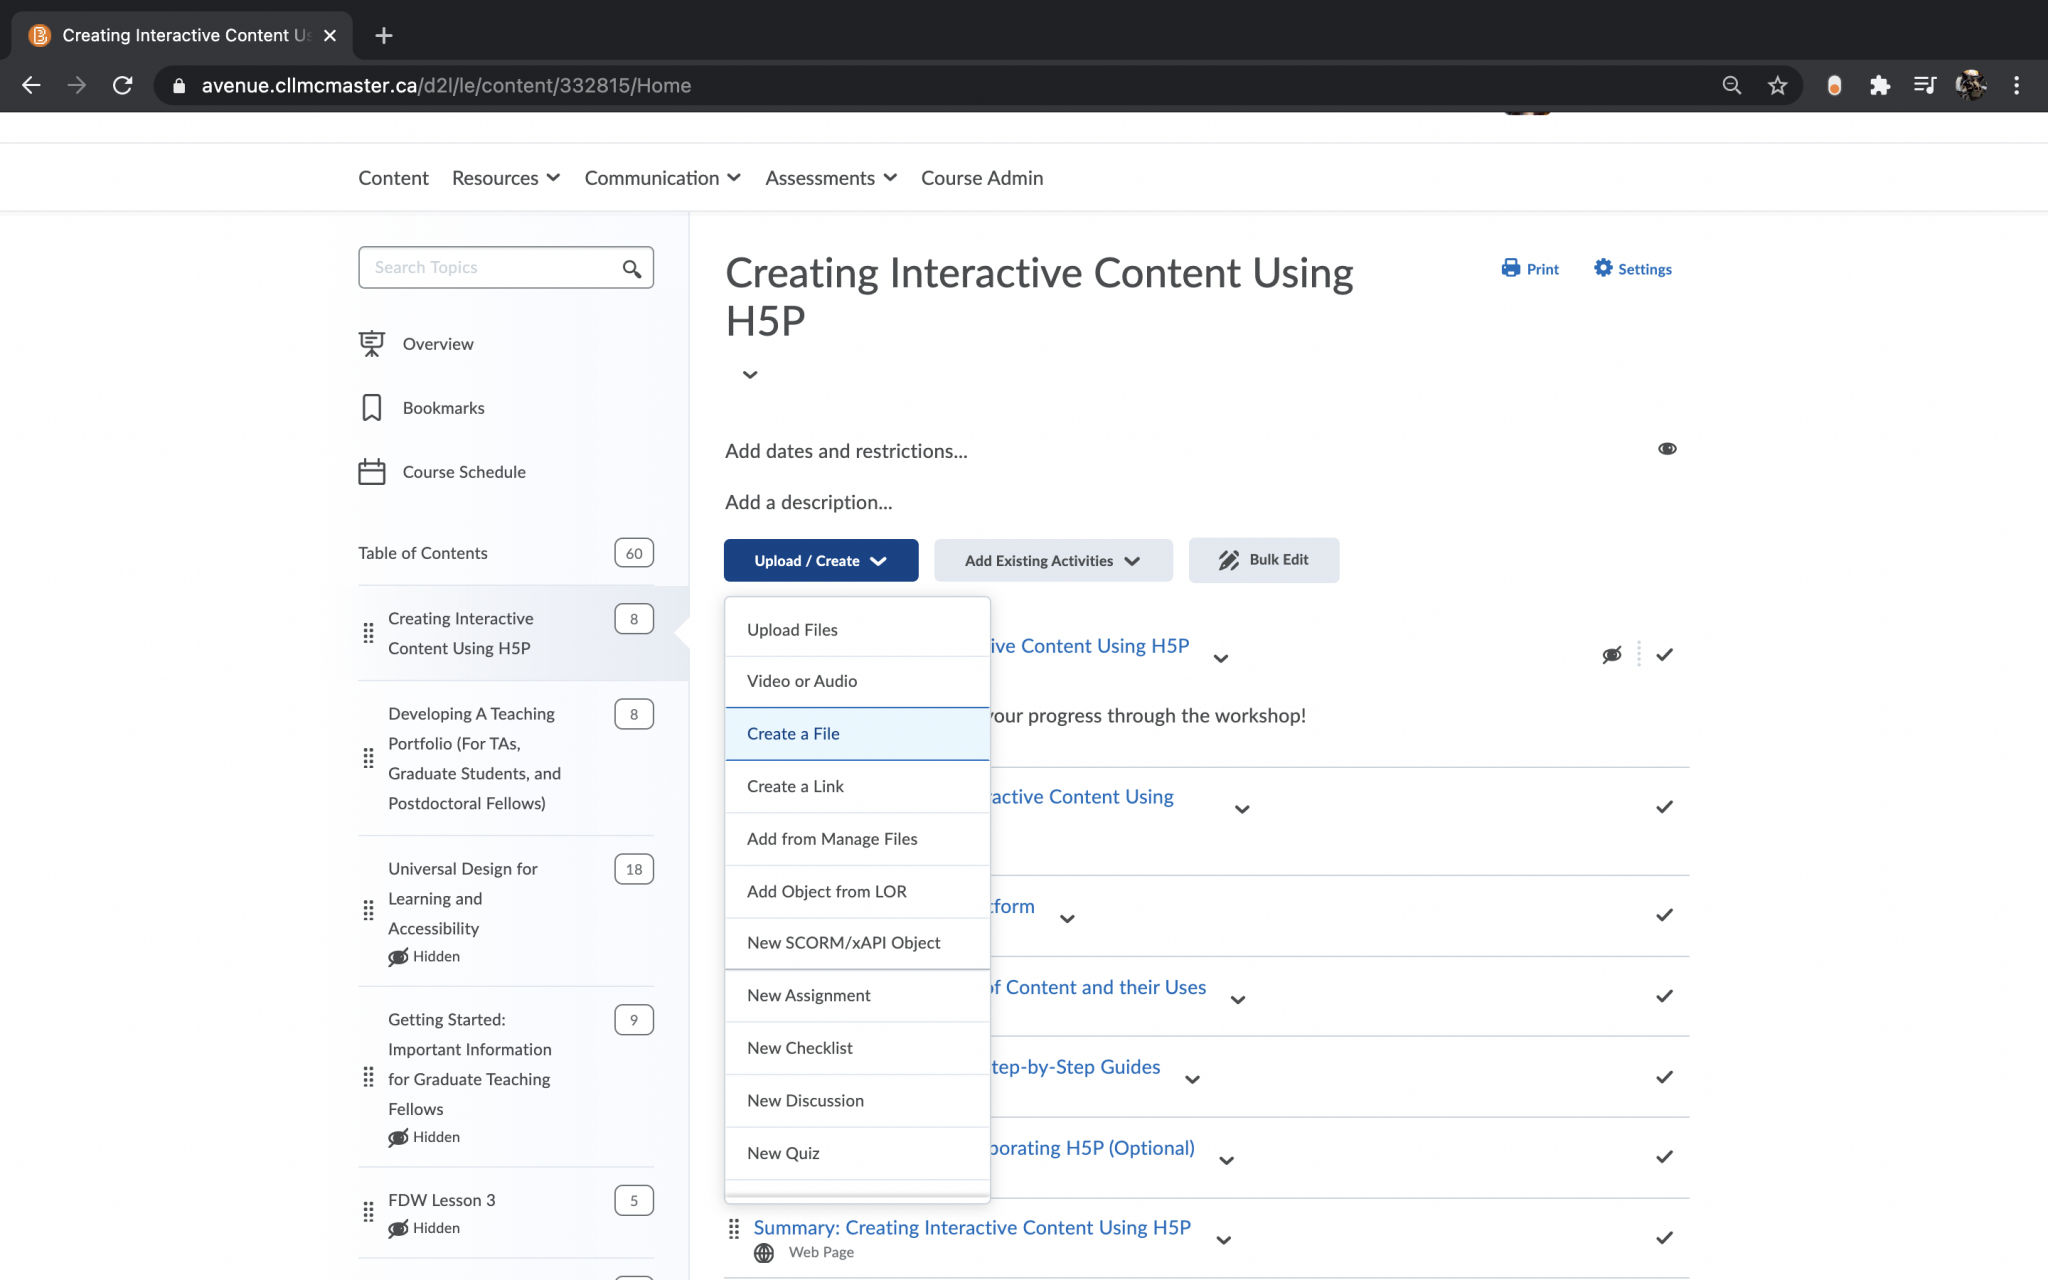Click the Bulk Edit pencil button

pos(1263,560)
